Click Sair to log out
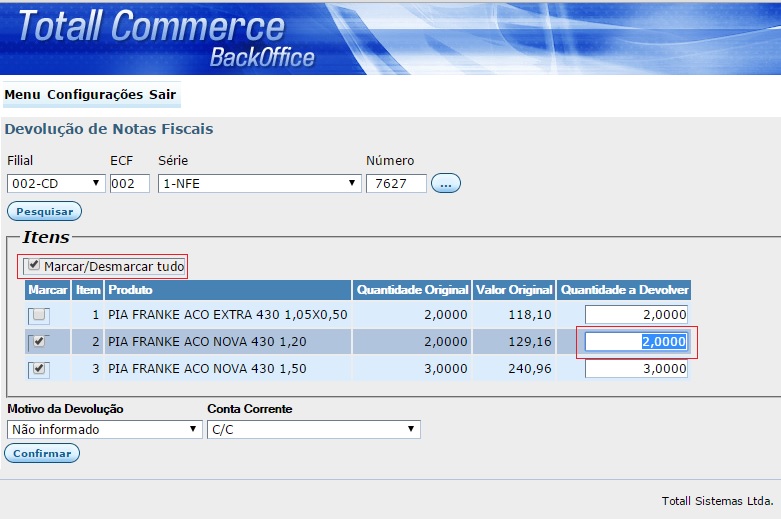 pyautogui.click(x=162, y=95)
